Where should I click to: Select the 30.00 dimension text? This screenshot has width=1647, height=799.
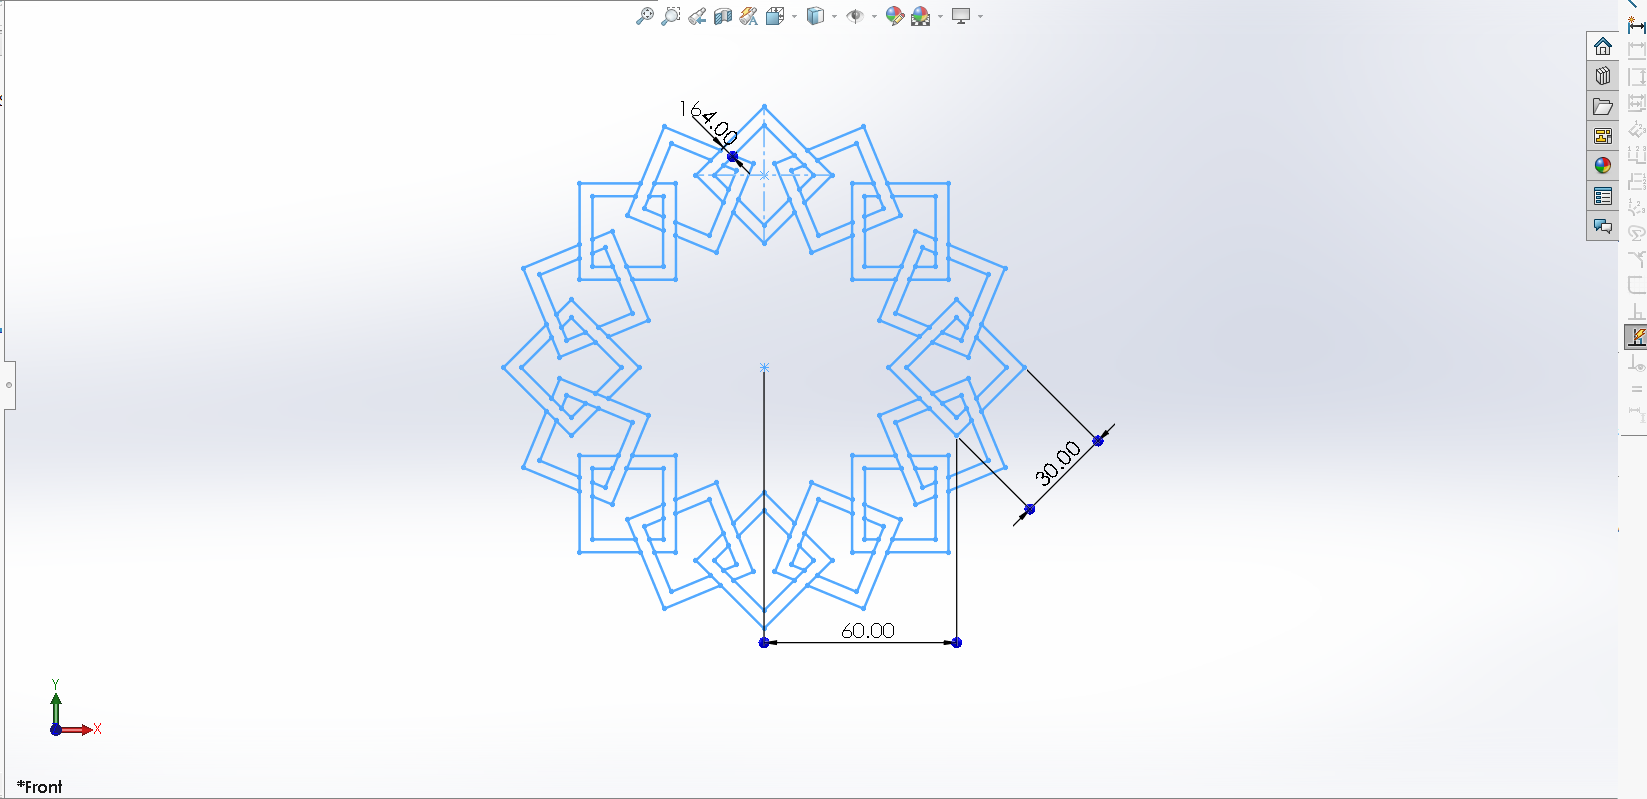[x=1057, y=463]
